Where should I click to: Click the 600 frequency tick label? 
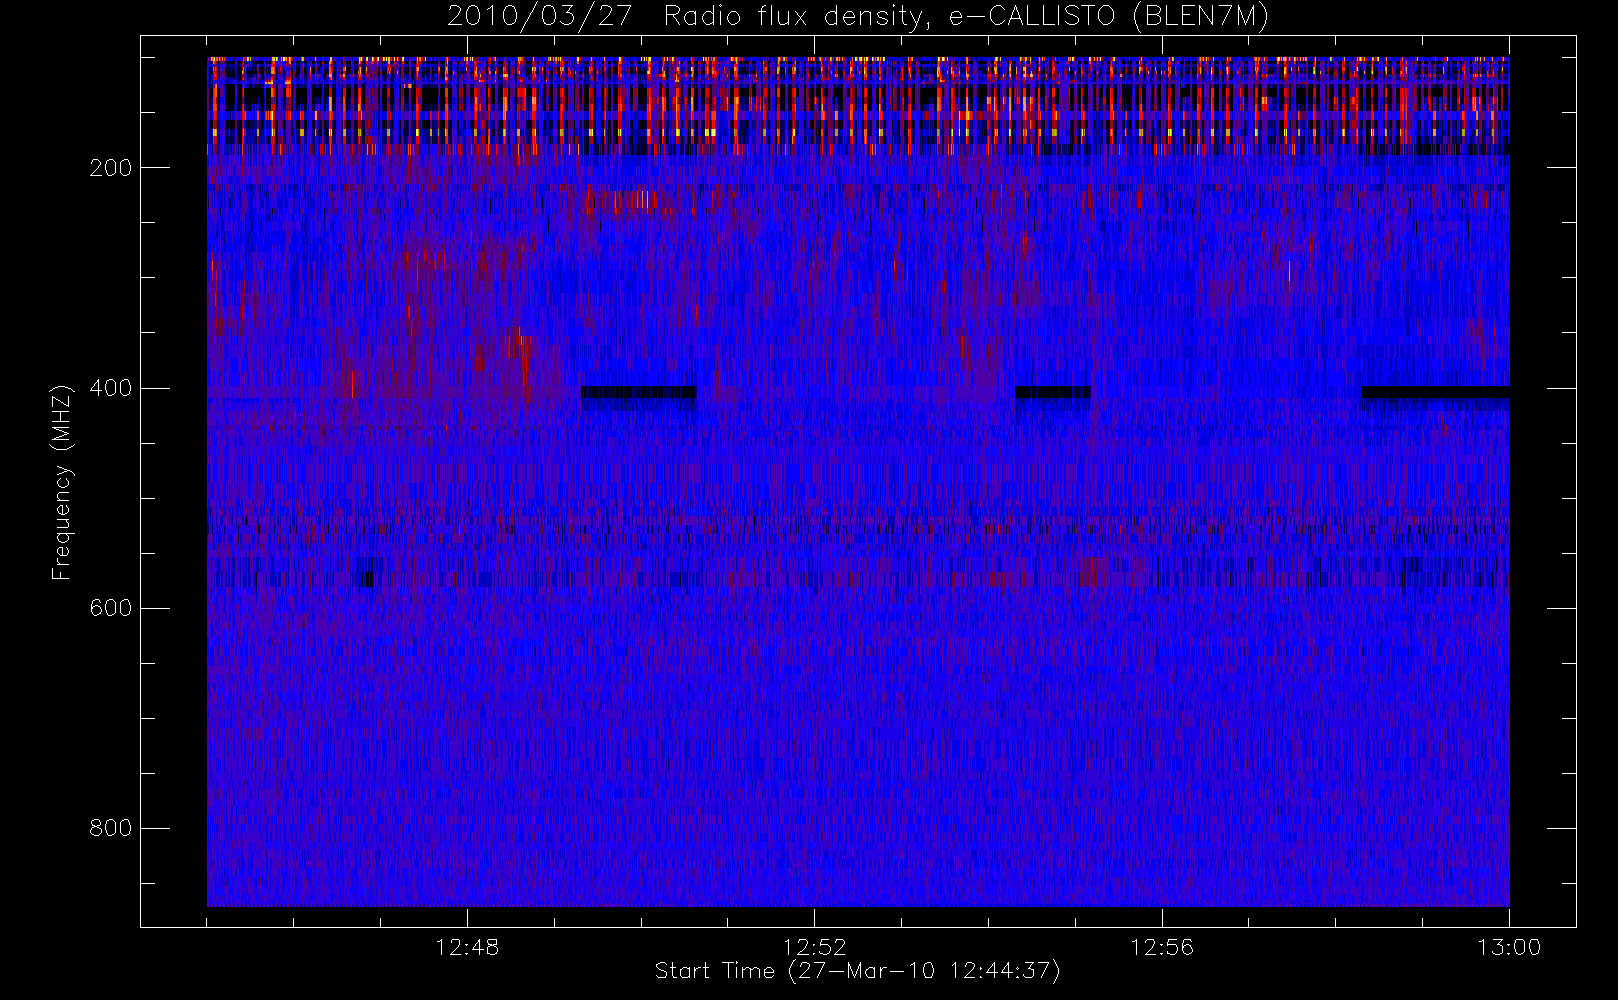(x=110, y=608)
